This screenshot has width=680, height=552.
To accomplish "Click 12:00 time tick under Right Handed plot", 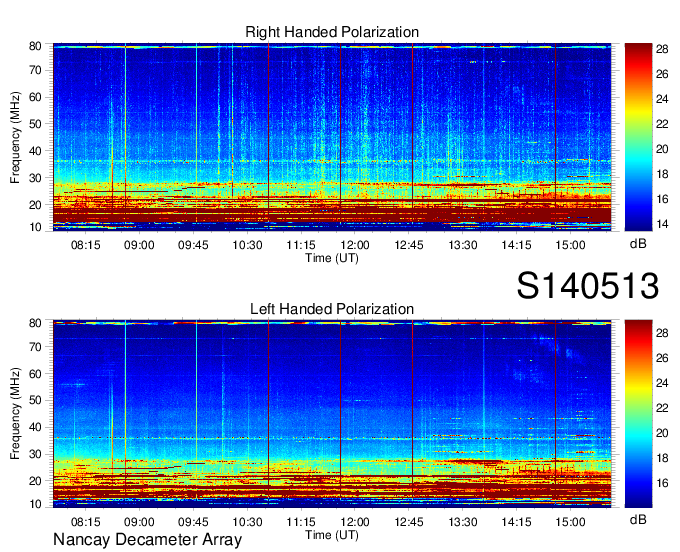I will click(355, 245).
